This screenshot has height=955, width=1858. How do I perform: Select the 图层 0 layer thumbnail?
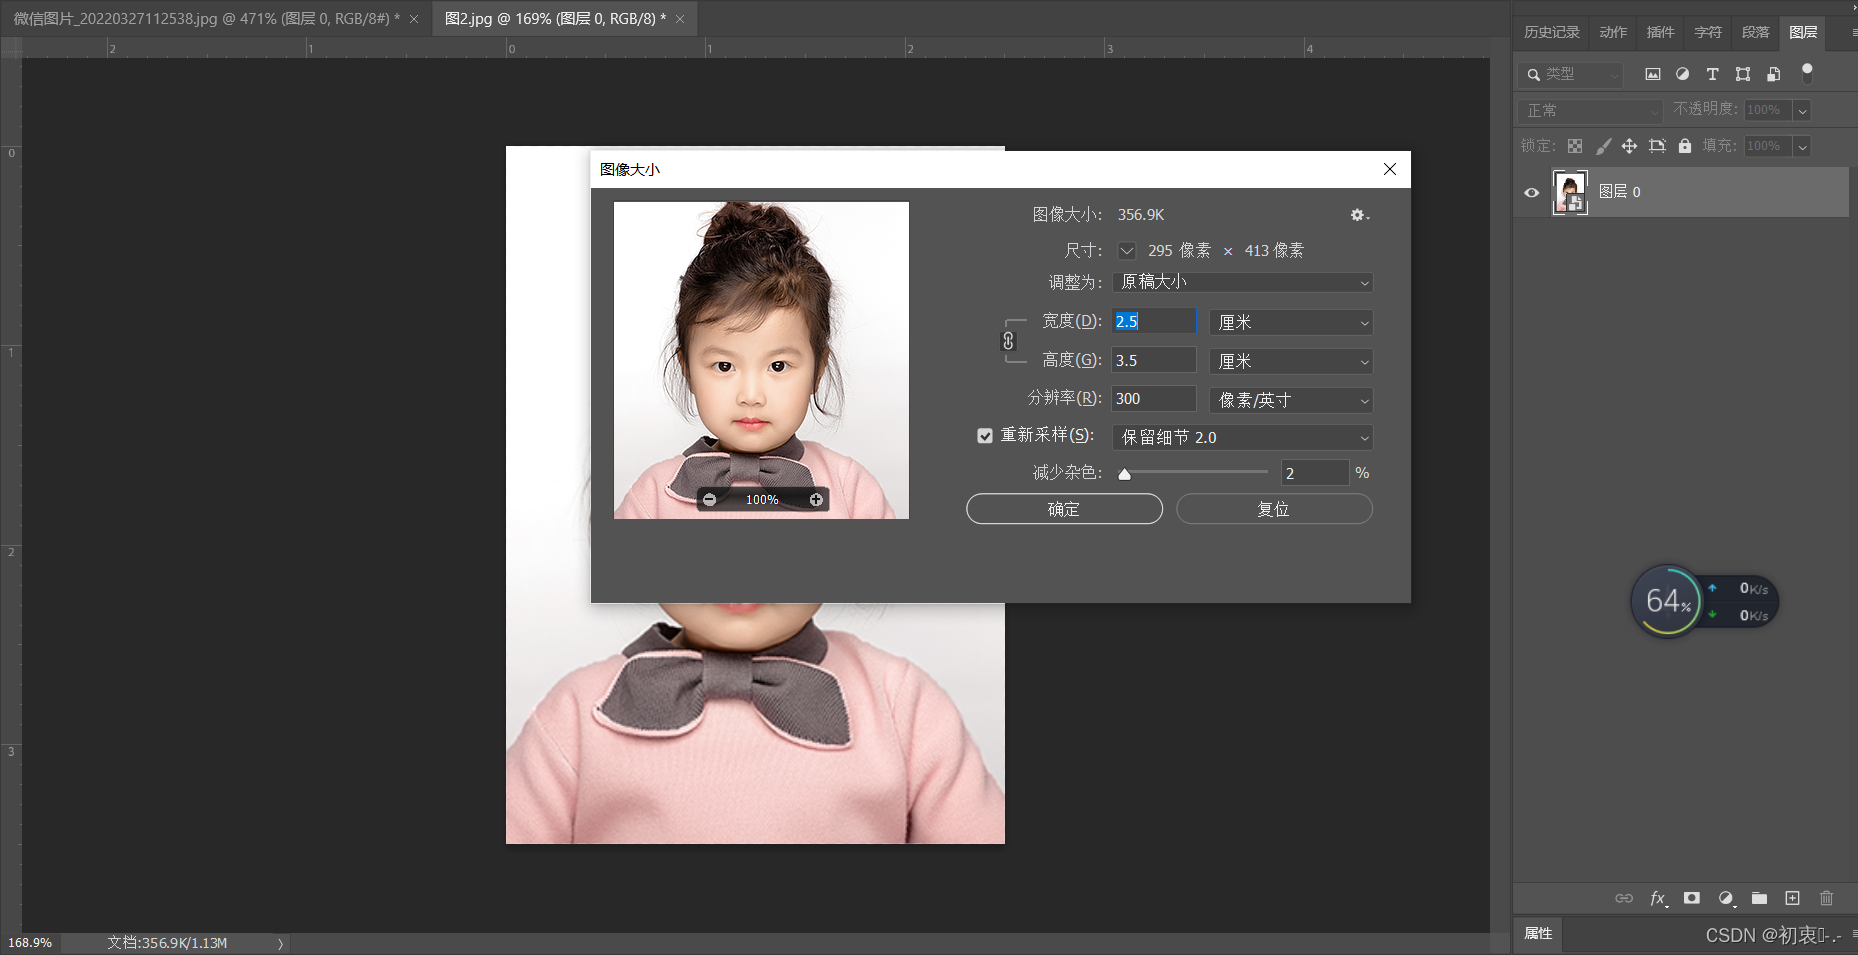(x=1569, y=192)
